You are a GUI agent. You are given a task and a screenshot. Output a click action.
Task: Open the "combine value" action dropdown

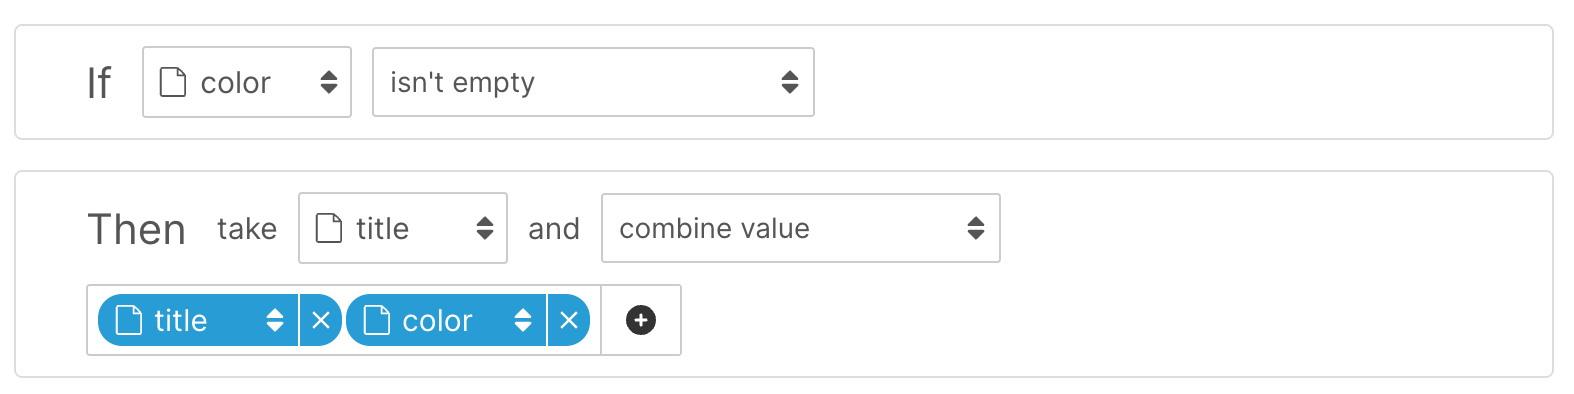tap(800, 228)
